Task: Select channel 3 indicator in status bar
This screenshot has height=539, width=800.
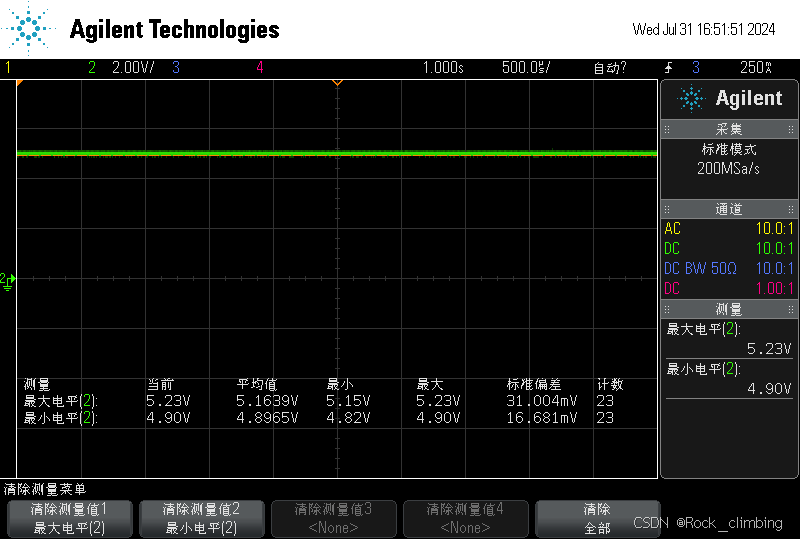Action: 176,67
